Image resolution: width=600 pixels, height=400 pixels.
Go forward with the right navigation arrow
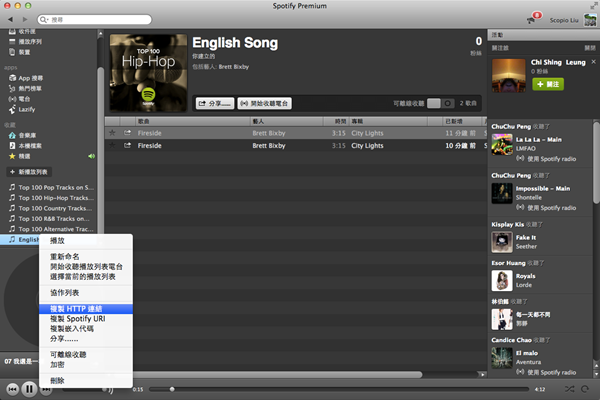(25, 19)
